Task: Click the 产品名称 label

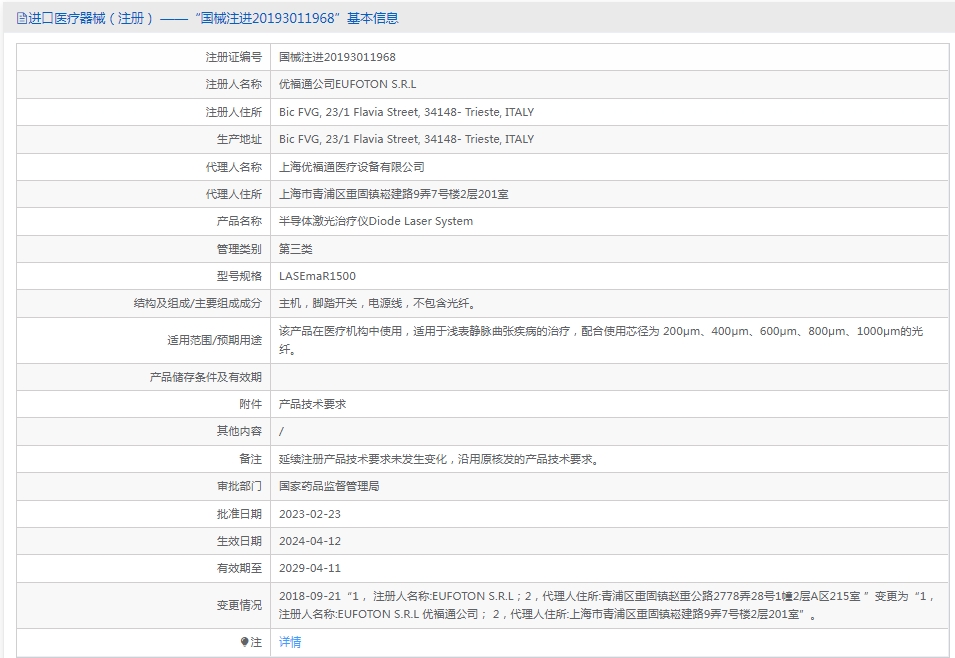Action: pos(239,221)
